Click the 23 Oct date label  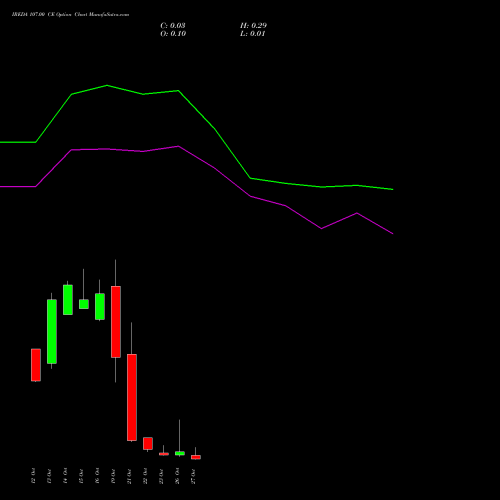pyautogui.click(x=161, y=476)
